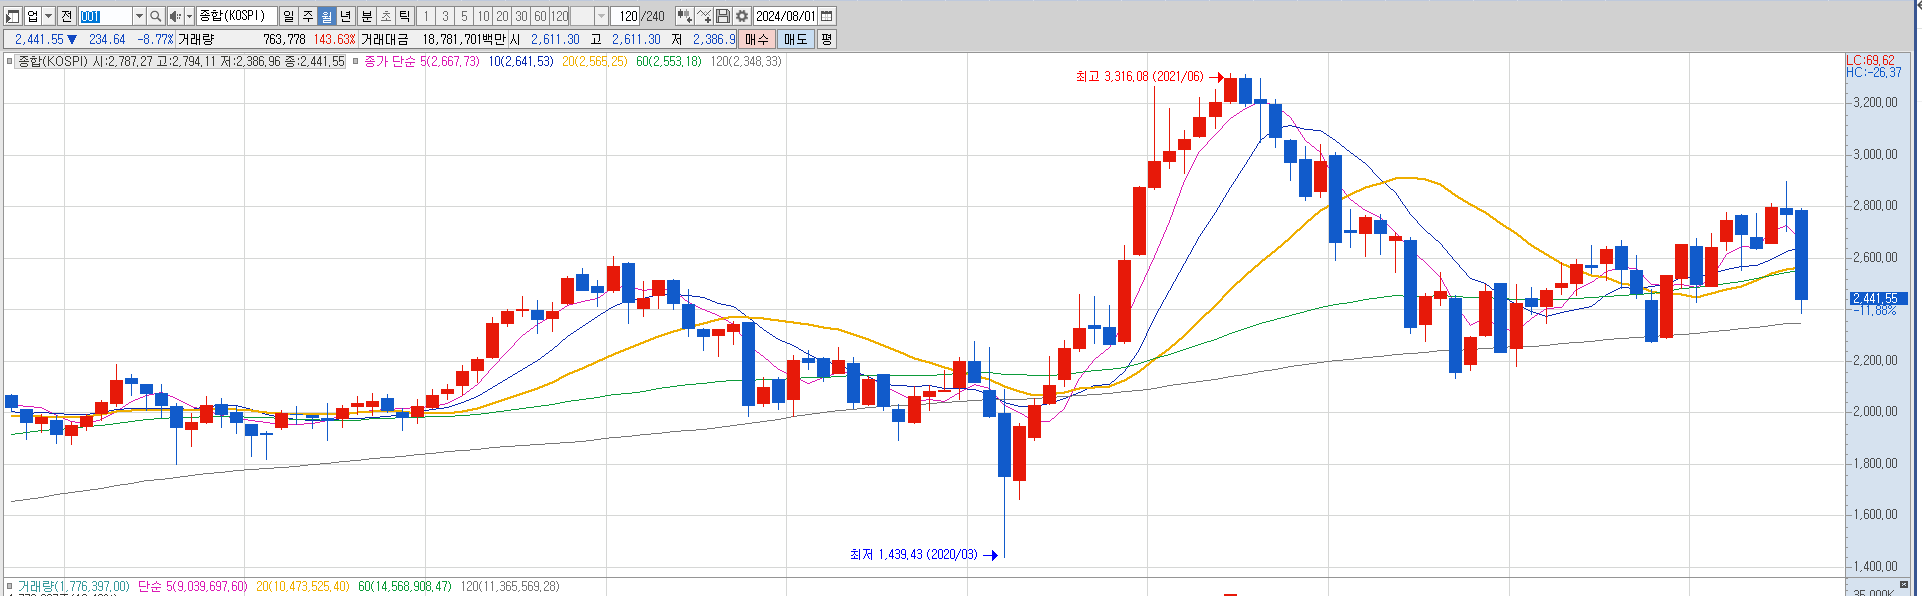The image size is (1922, 596).
Task: Switch to yearly chart with 년
Action: pos(346,16)
